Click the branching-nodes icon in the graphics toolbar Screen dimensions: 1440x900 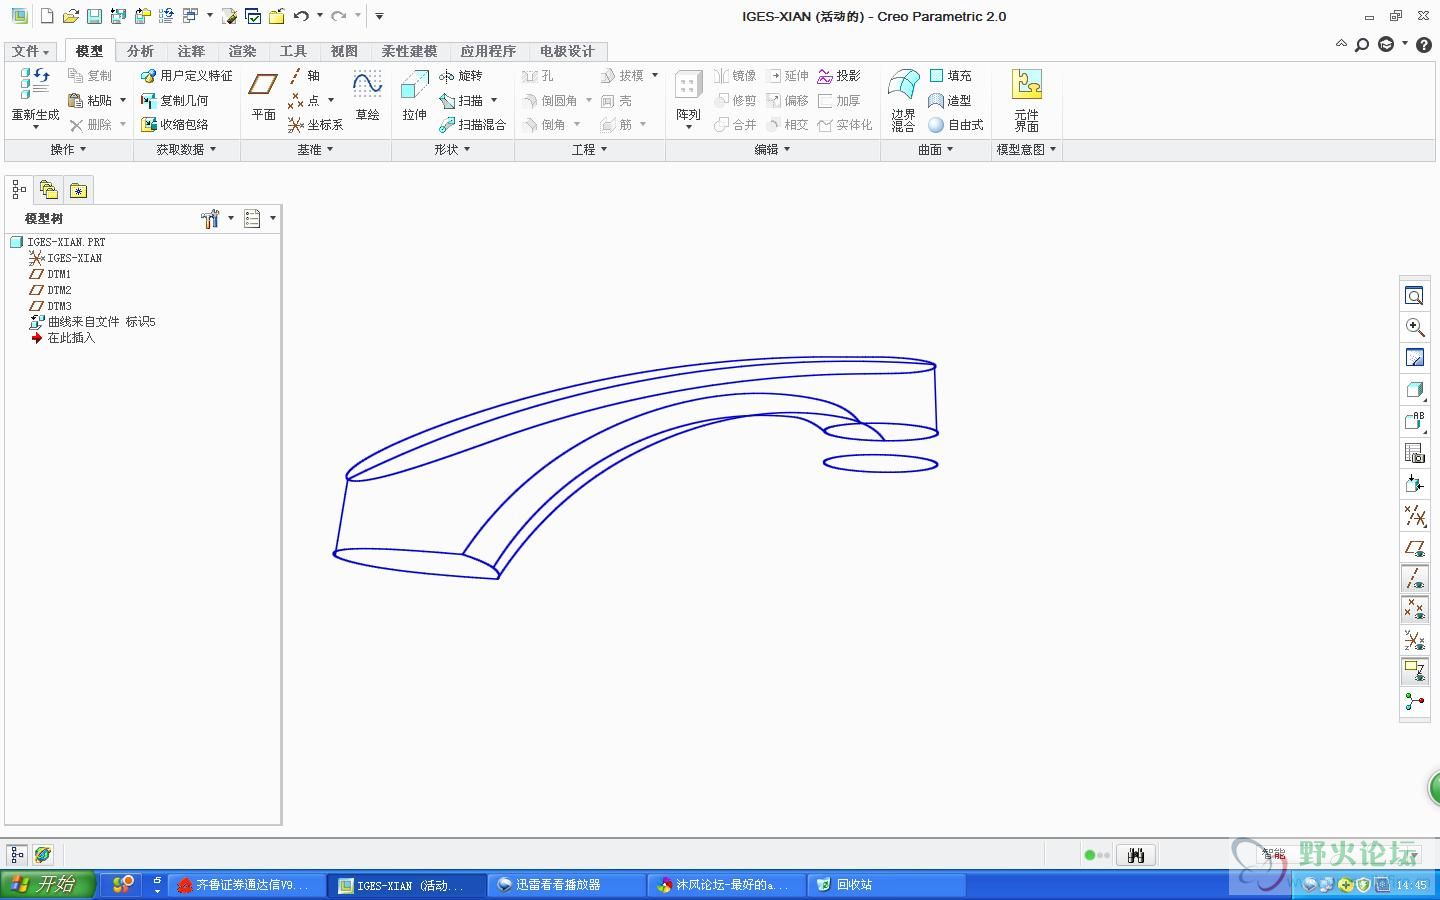pyautogui.click(x=1414, y=702)
